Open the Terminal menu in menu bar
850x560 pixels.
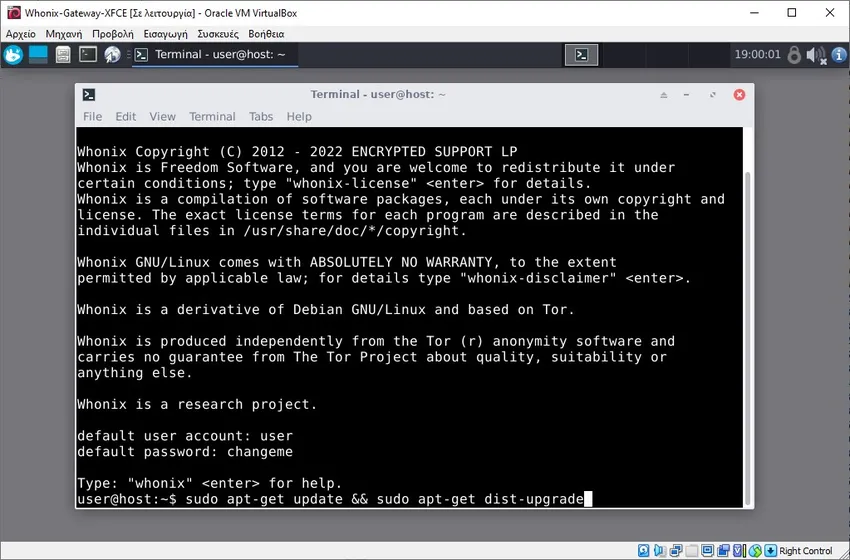click(x=212, y=117)
